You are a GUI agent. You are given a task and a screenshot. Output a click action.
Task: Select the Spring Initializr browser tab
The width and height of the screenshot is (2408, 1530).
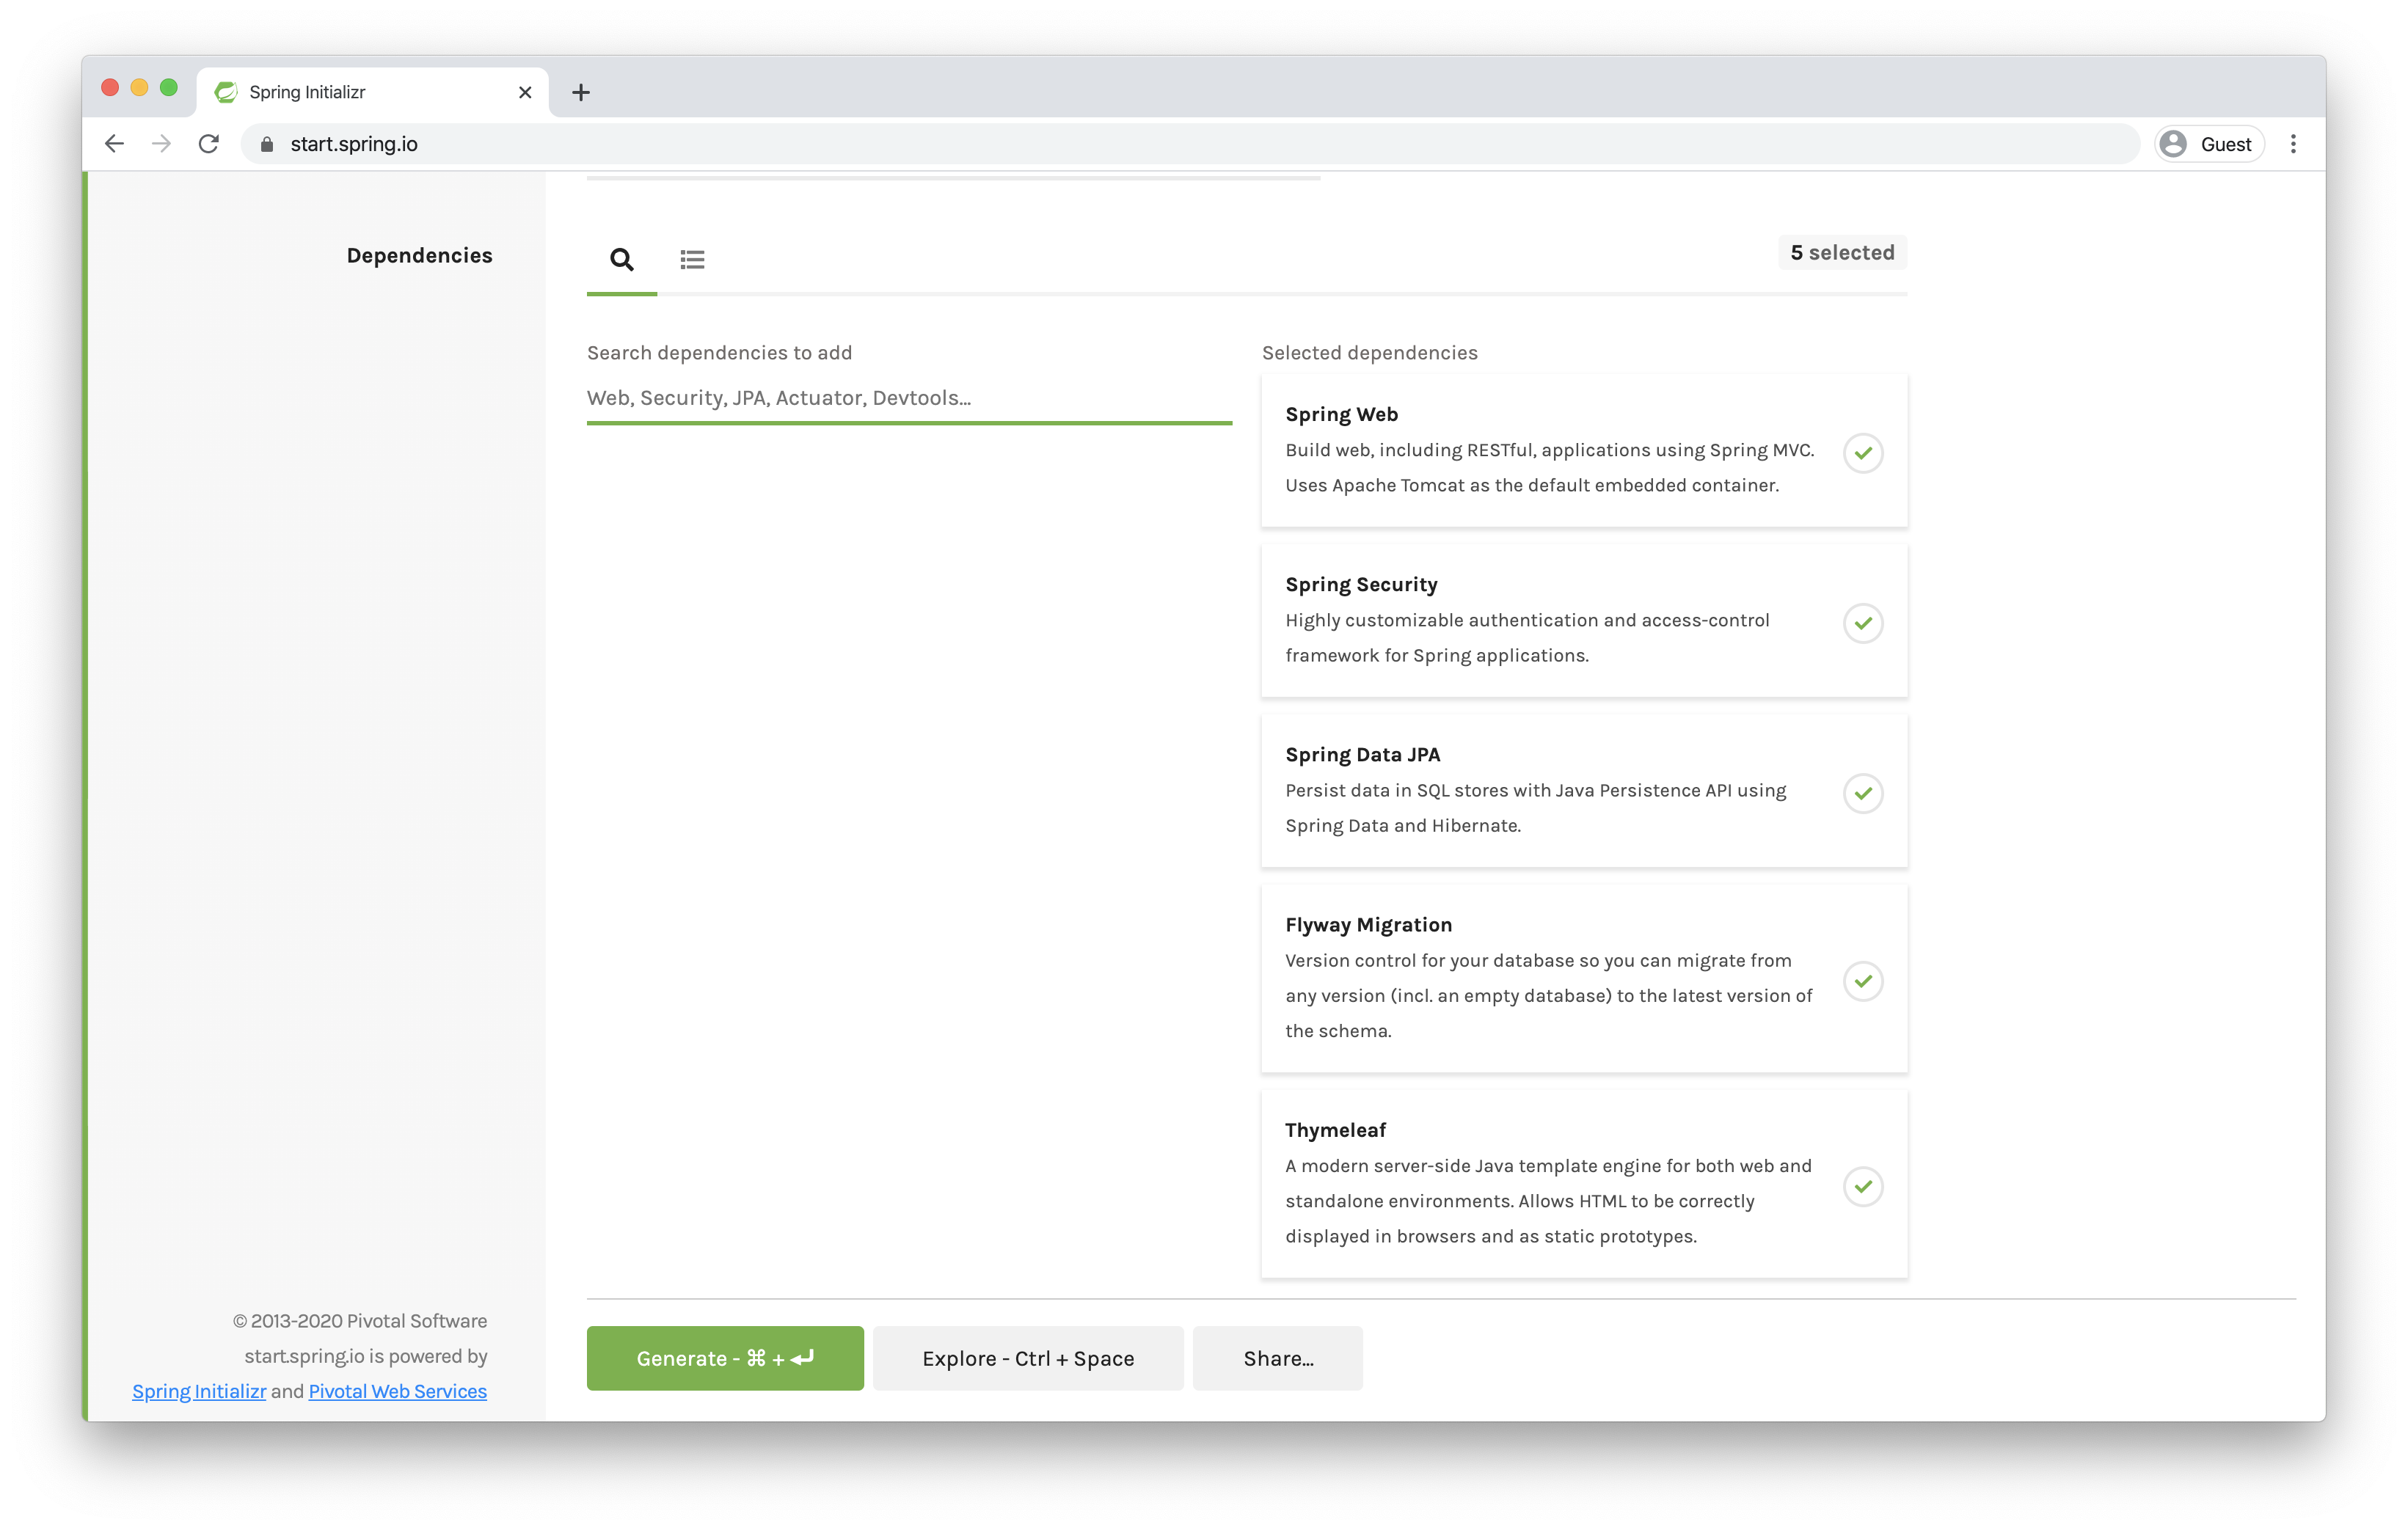pyautogui.click(x=372, y=92)
